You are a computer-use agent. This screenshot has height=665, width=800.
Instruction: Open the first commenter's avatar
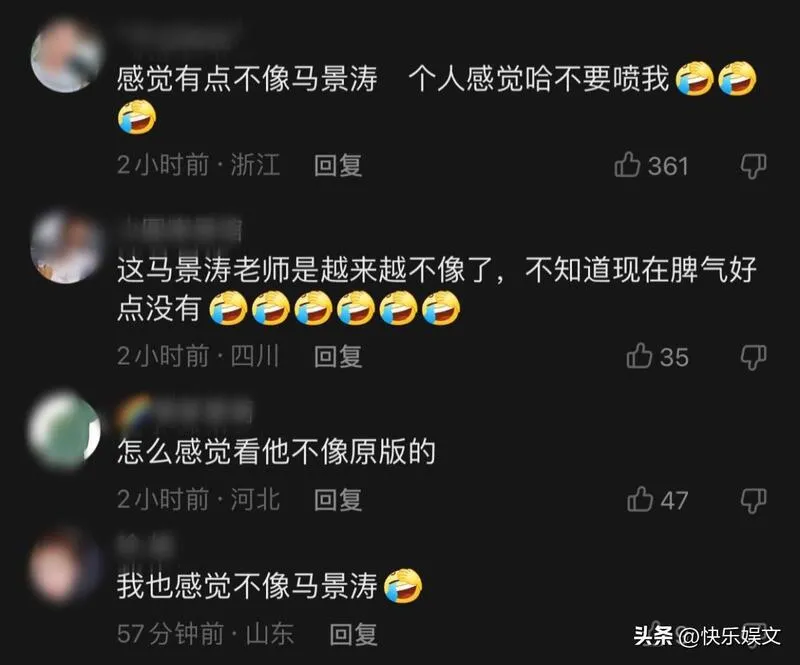[x=66, y=56]
